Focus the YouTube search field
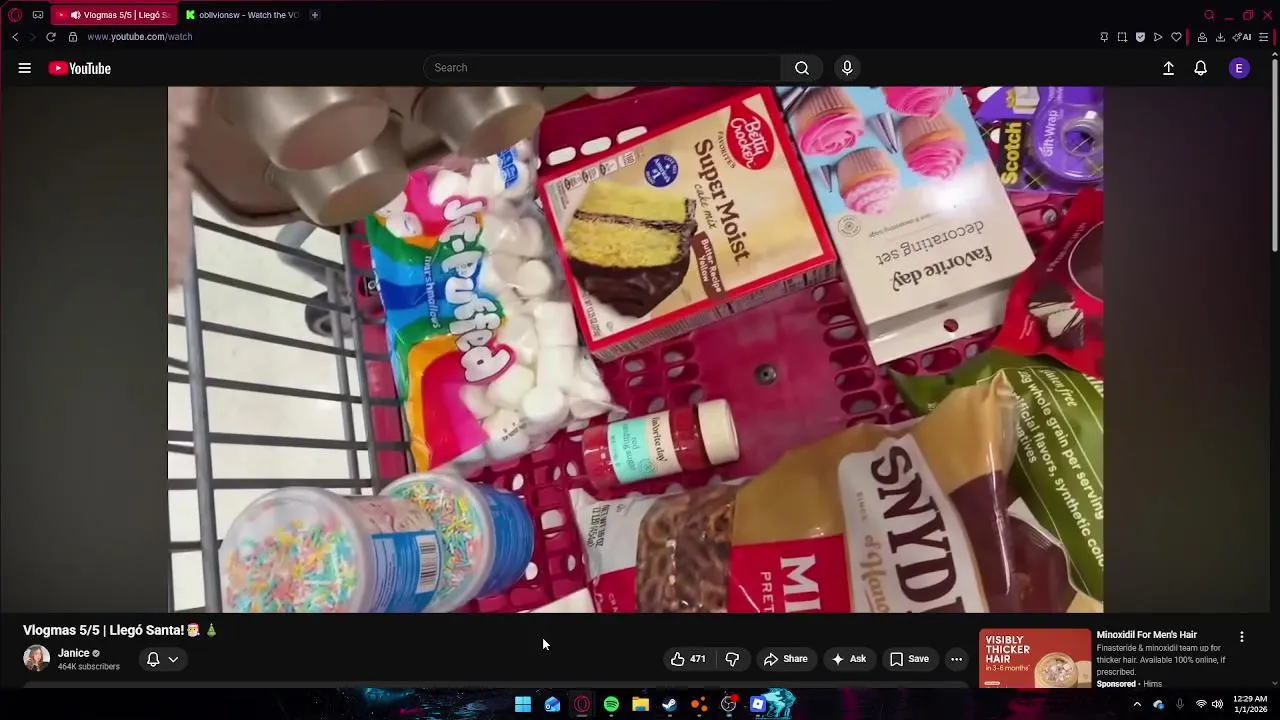This screenshot has width=1280, height=720. coord(602,68)
